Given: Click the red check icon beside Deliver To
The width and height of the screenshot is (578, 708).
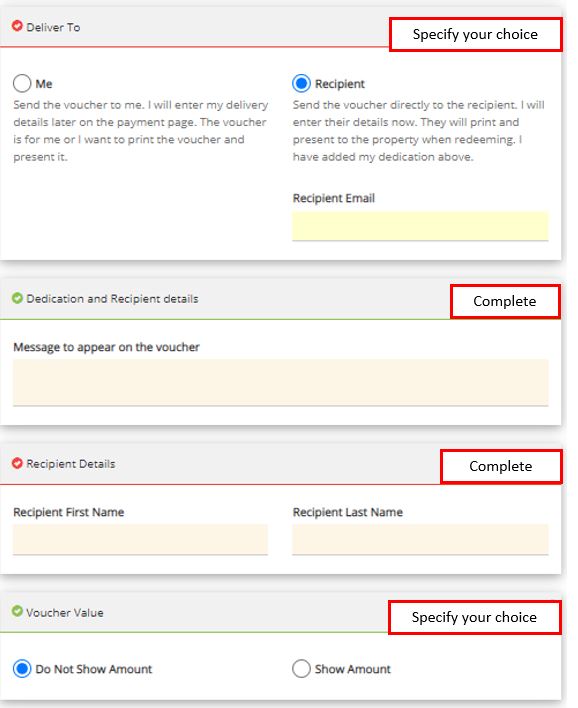Looking at the screenshot, I should point(17,26).
